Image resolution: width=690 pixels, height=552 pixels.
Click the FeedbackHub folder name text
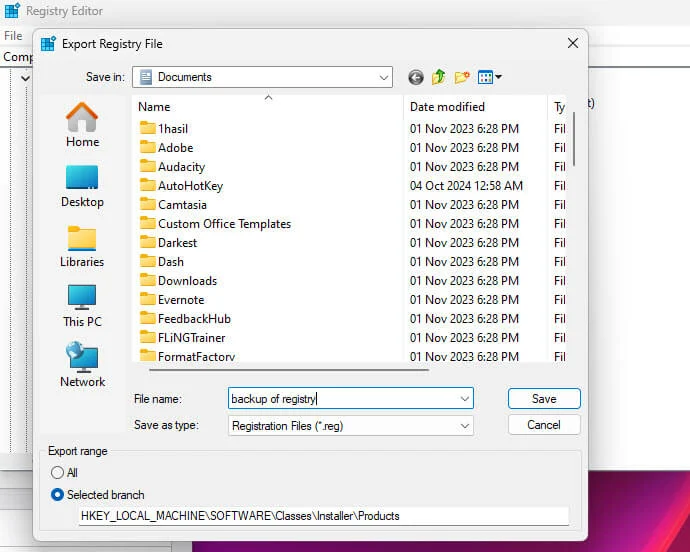tap(195, 318)
